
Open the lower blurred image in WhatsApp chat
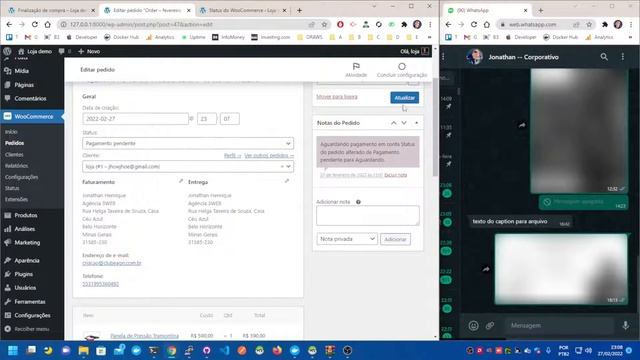(561, 269)
